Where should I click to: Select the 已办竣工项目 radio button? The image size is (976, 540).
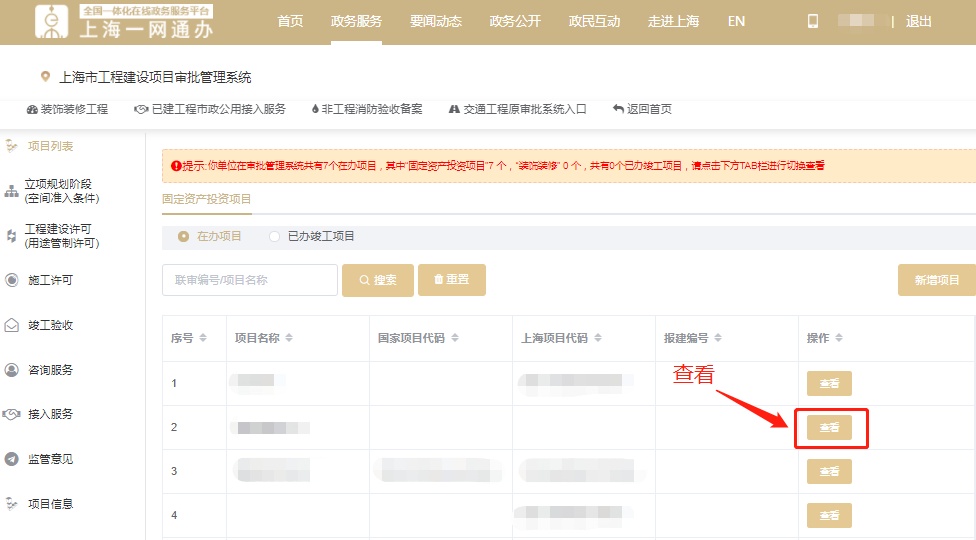pyautogui.click(x=275, y=236)
